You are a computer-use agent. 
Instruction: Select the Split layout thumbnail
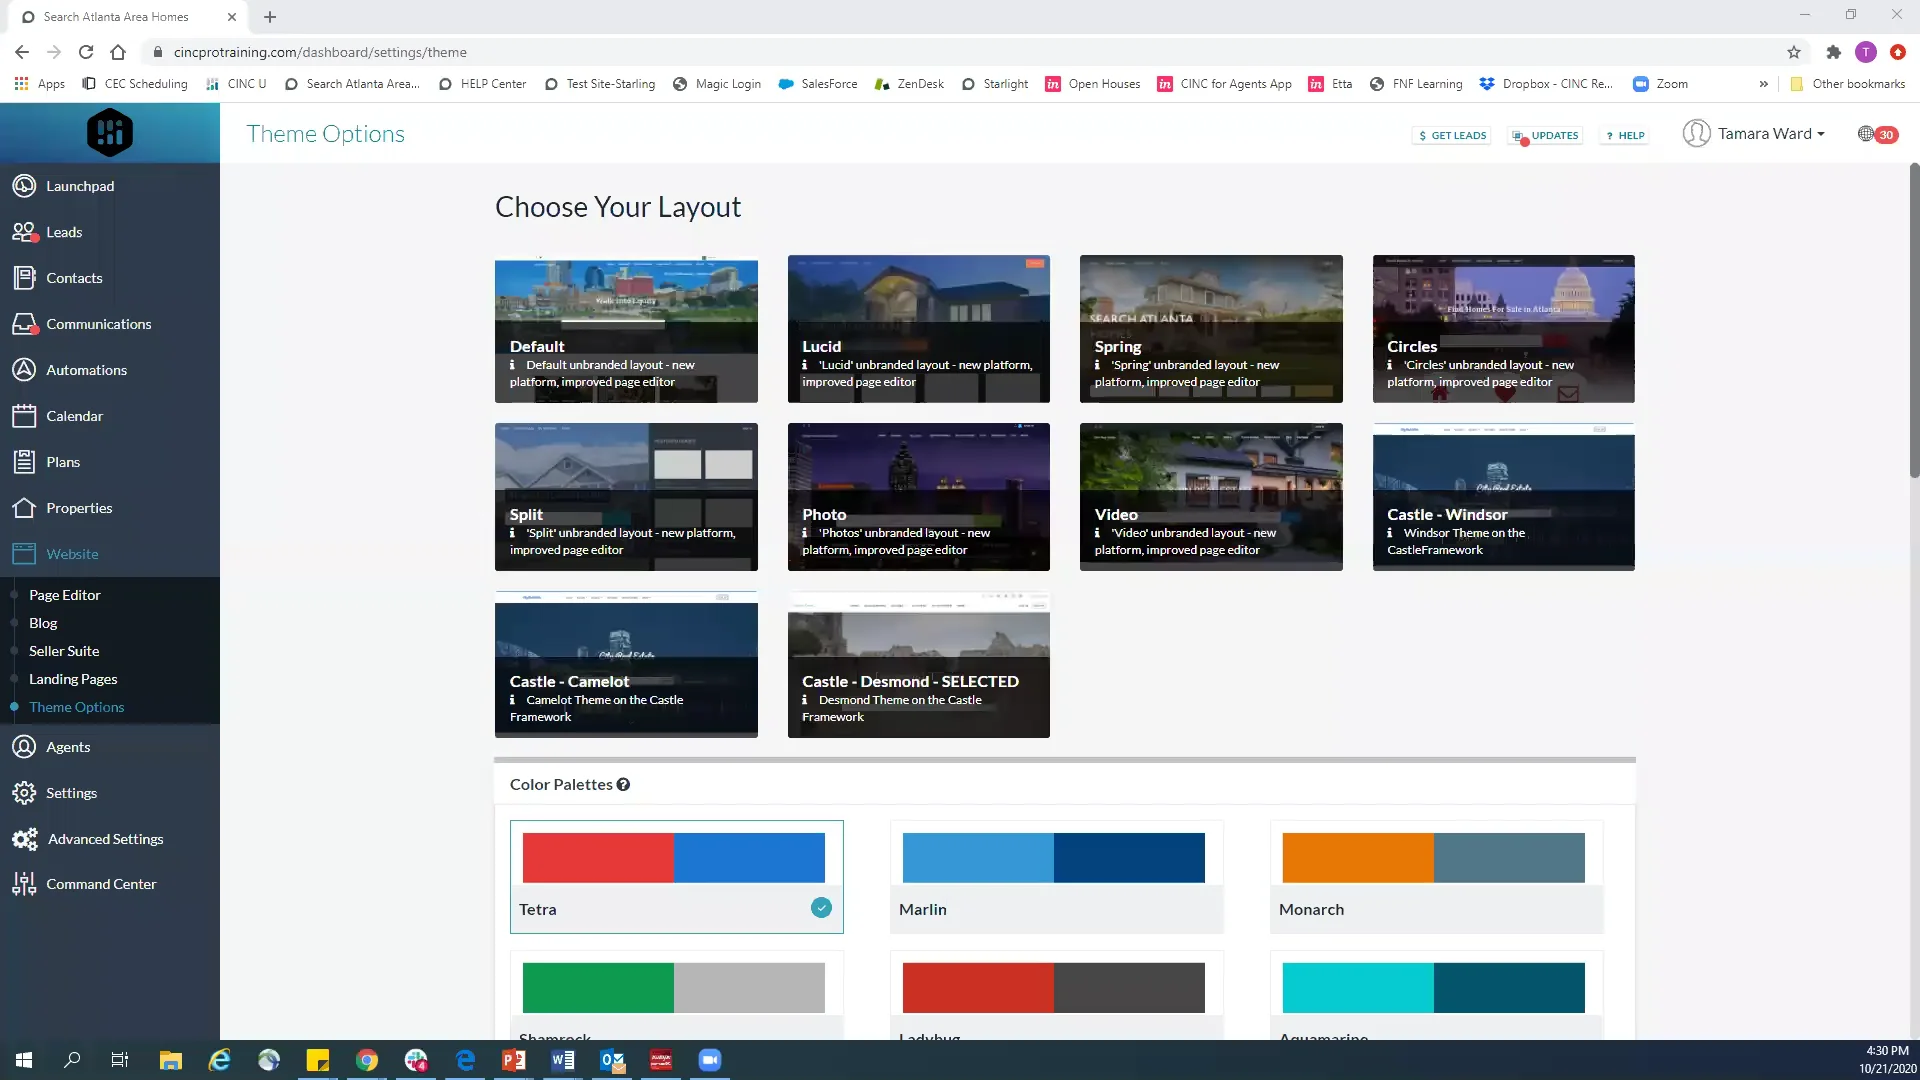[626, 497]
